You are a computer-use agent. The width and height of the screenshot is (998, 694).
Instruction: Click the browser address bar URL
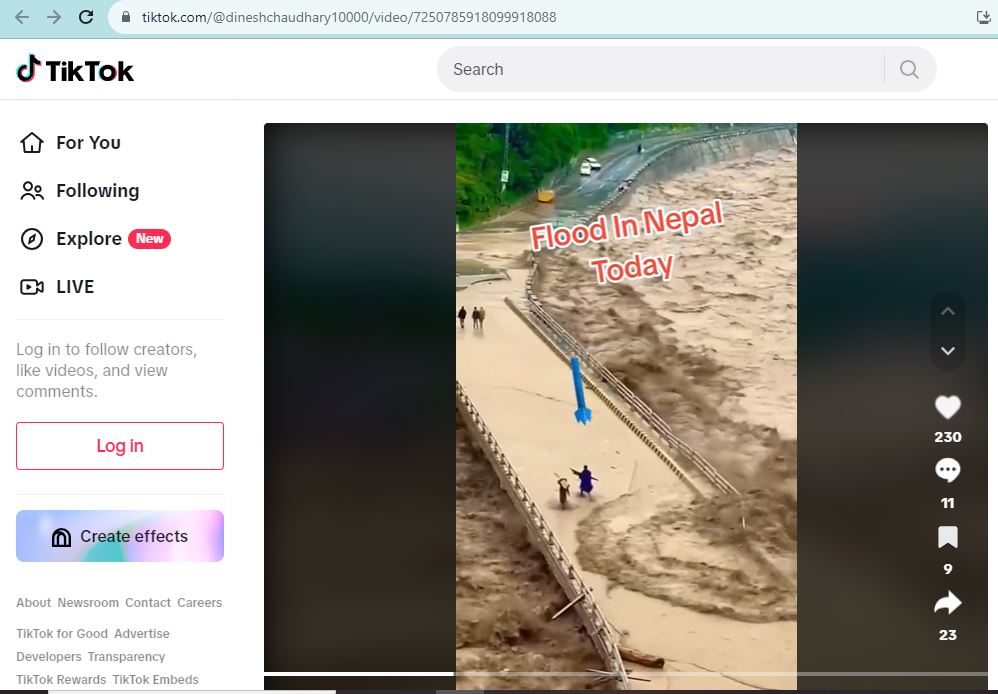(349, 17)
